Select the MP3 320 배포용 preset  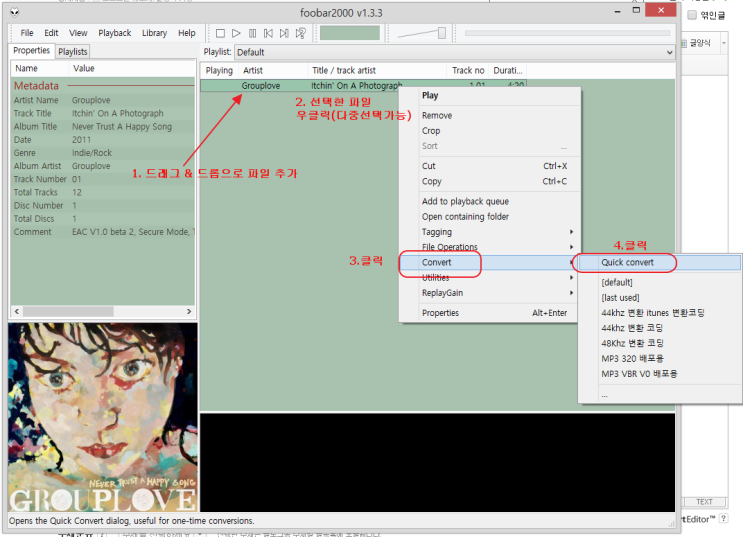(x=660, y=358)
